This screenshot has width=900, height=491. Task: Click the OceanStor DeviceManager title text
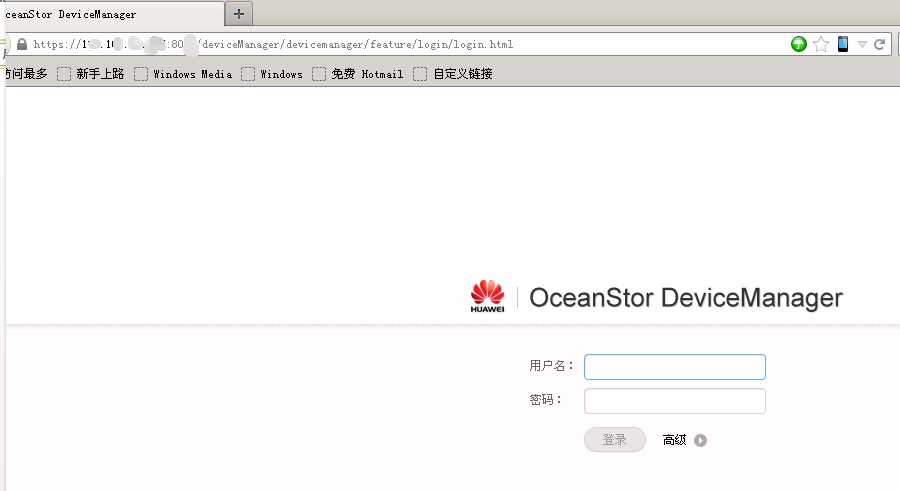(x=686, y=297)
